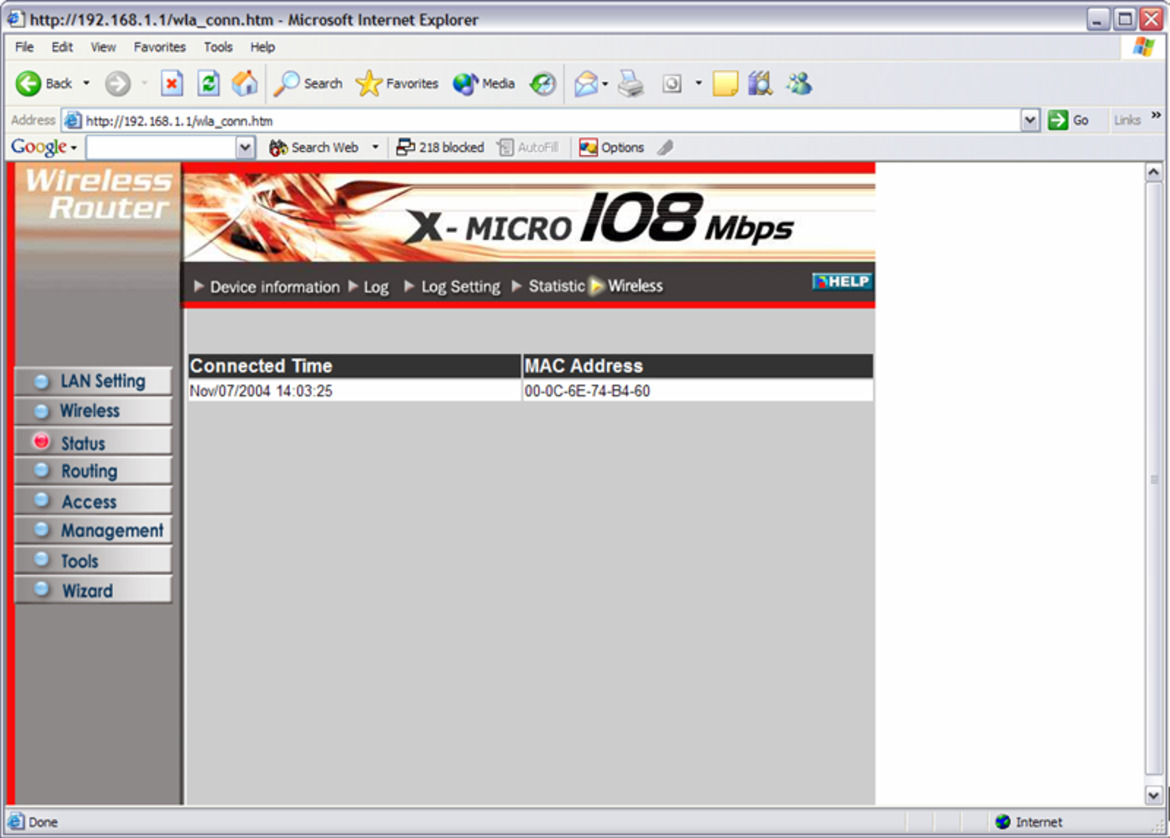The width and height of the screenshot is (1170, 838).
Task: Click the Google toolbar search field
Action: click(162, 148)
